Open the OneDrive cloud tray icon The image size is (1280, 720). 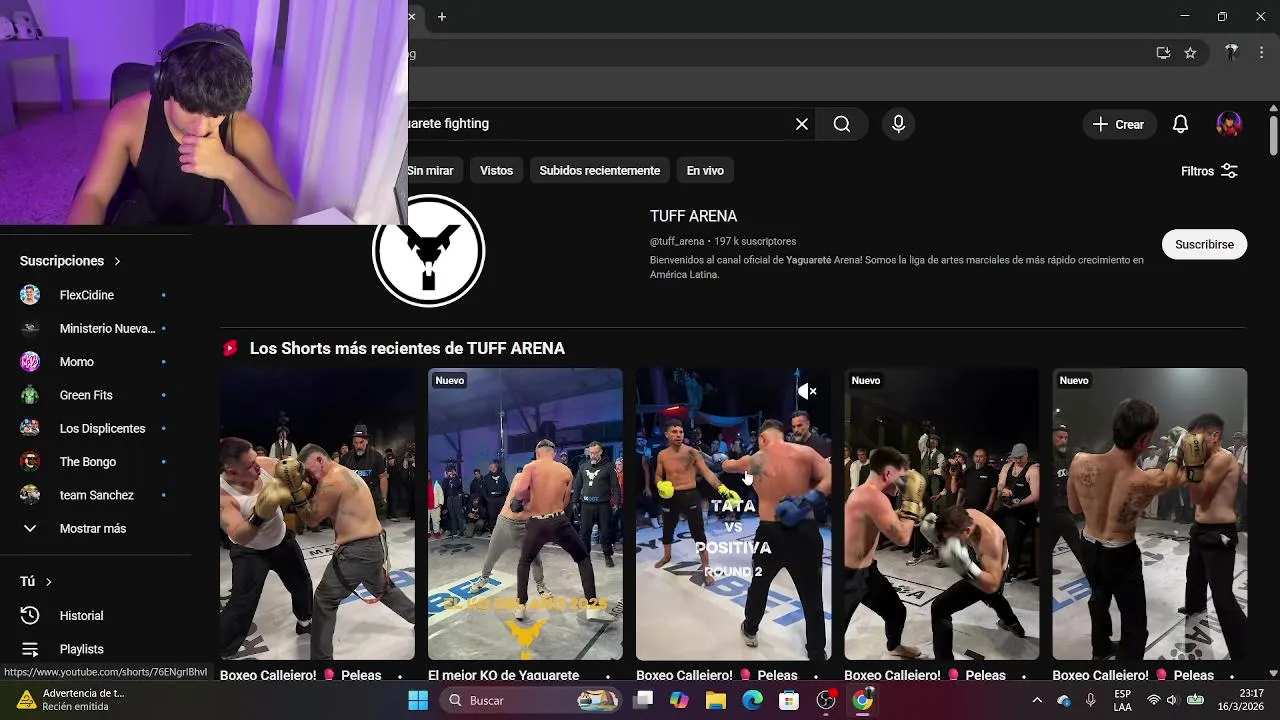click(1064, 700)
